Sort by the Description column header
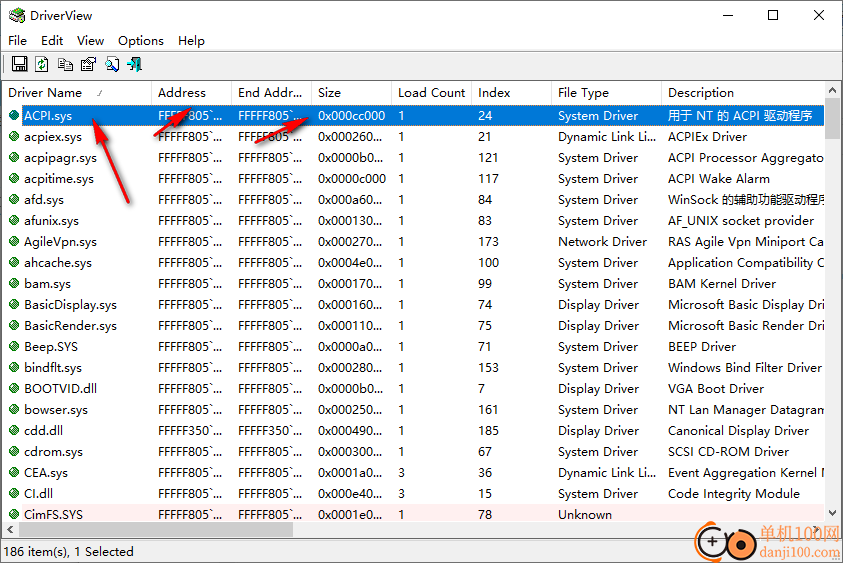This screenshot has height=563, width=843. click(742, 92)
